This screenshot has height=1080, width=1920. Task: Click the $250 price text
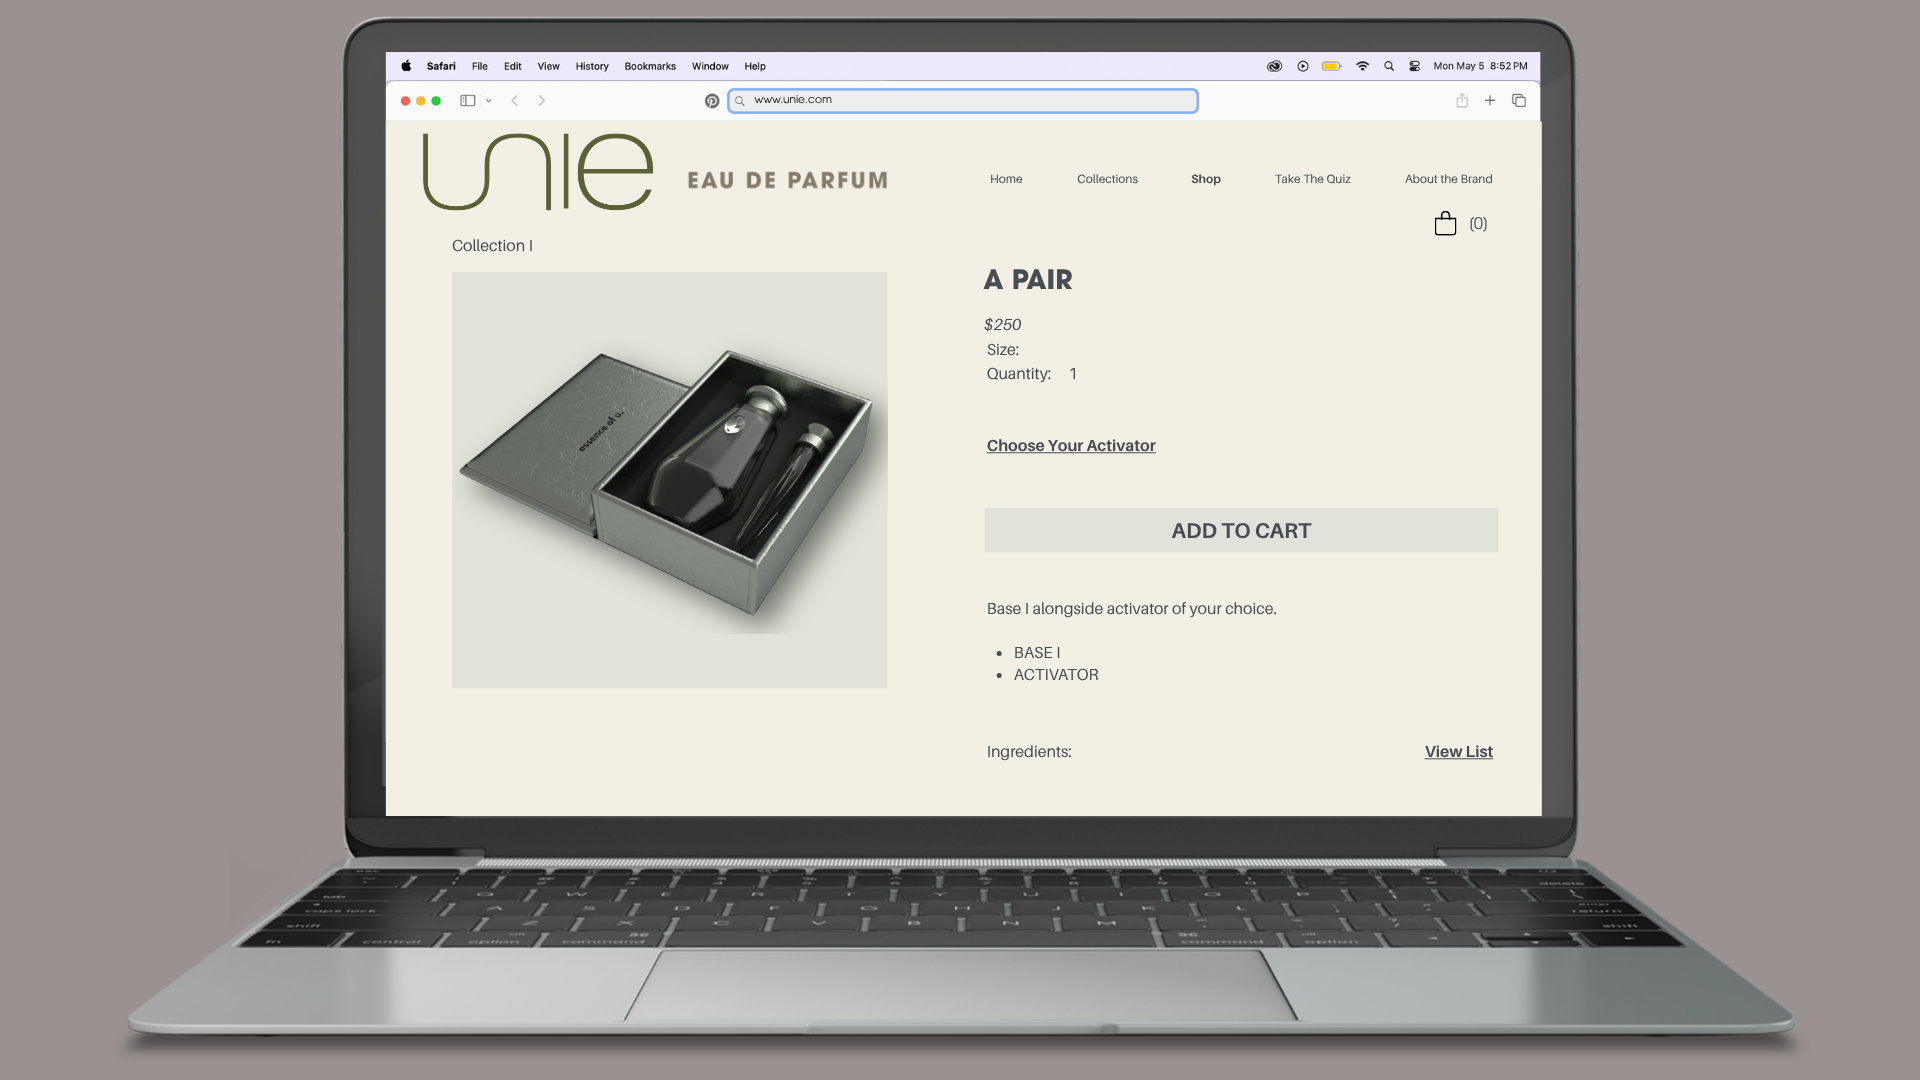tap(1002, 325)
